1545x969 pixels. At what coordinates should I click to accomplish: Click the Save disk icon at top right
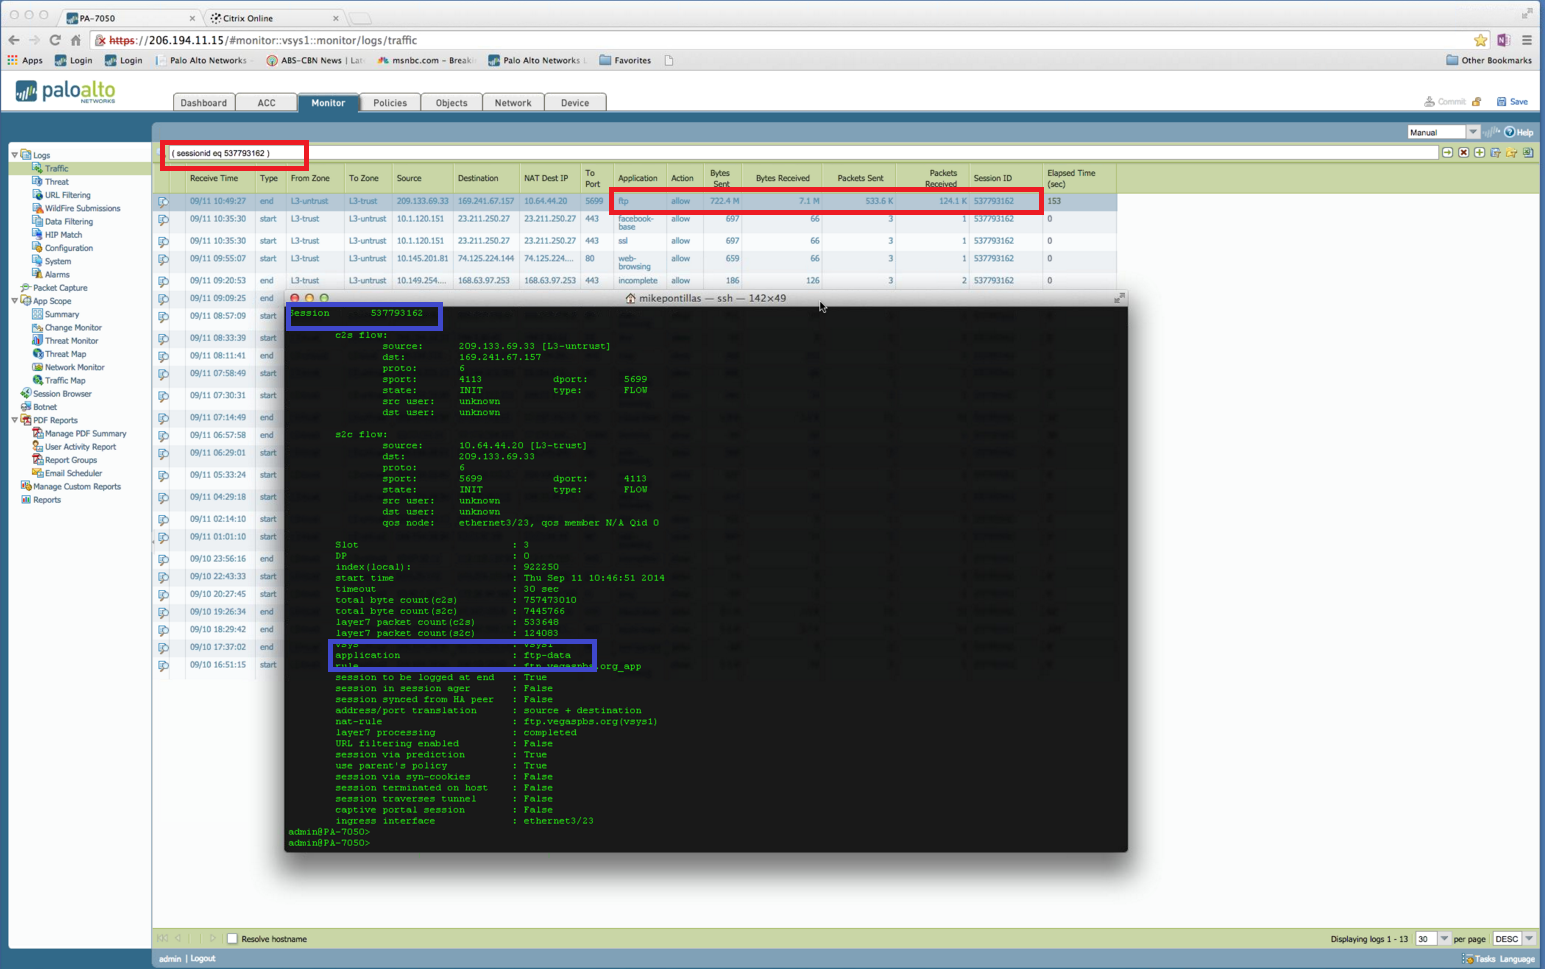tap(1501, 102)
